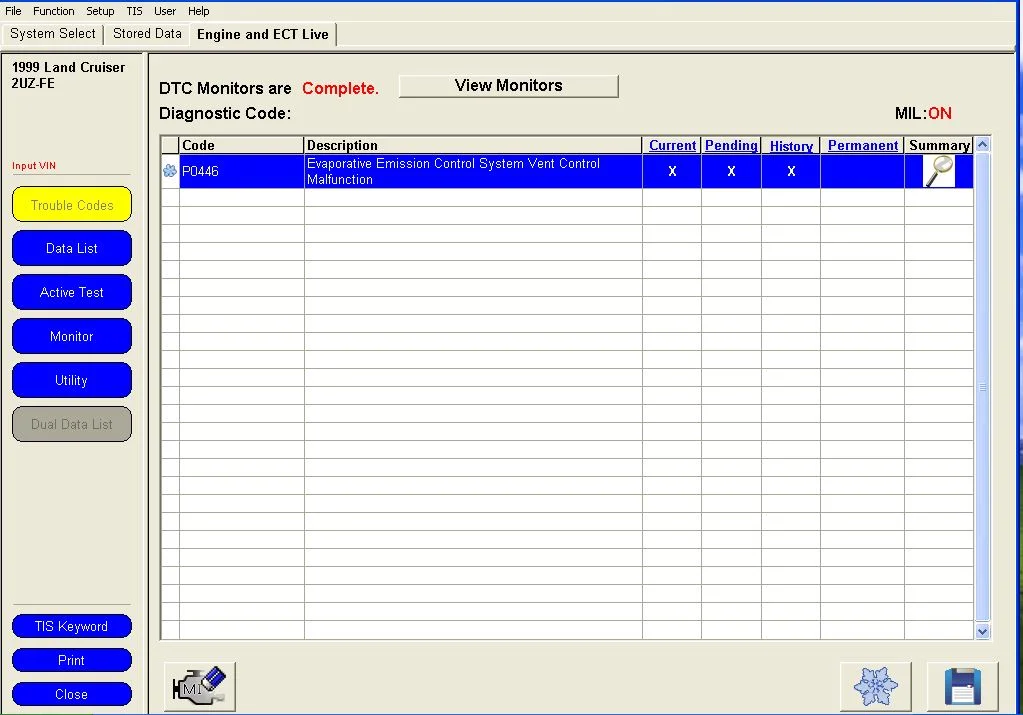Click the Input VIN link
Viewport: 1023px width, 715px height.
(34, 166)
